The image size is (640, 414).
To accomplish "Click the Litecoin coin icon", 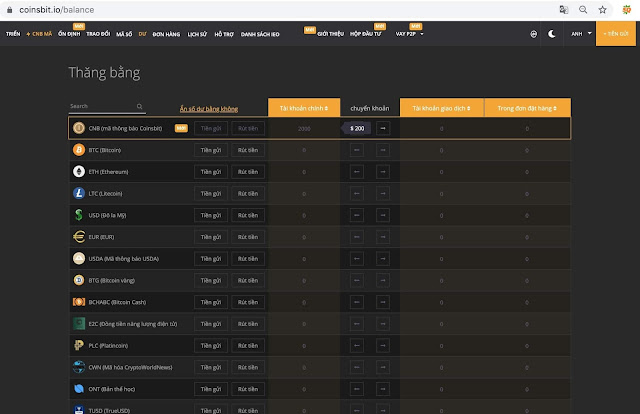I will pos(79,193).
